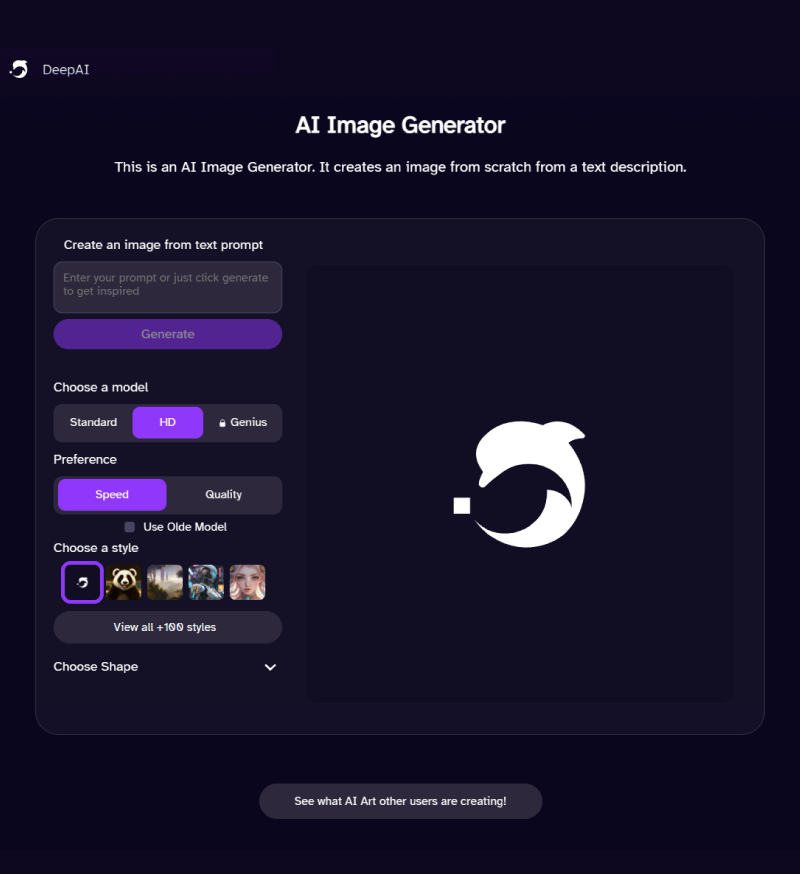Image resolution: width=800 pixels, height=874 pixels.
Task: Enable the Use Olde Model checkbox
Action: 129,527
